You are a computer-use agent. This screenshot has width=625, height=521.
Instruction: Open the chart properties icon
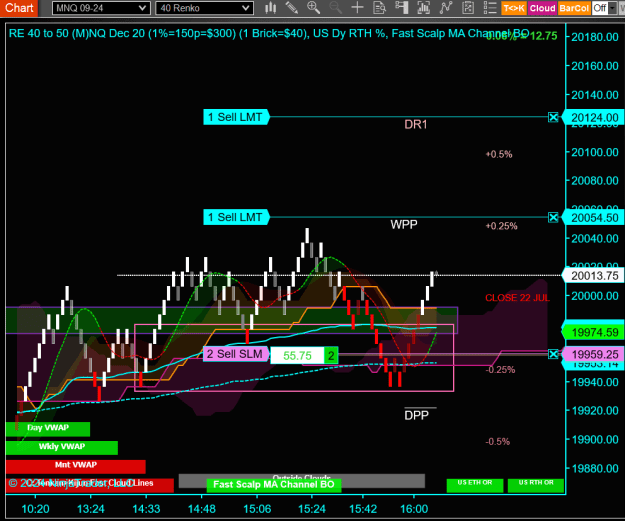468,8
